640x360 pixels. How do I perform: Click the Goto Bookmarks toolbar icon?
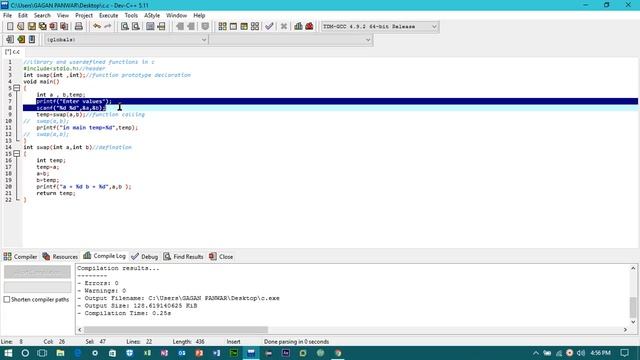[x=32, y=40]
